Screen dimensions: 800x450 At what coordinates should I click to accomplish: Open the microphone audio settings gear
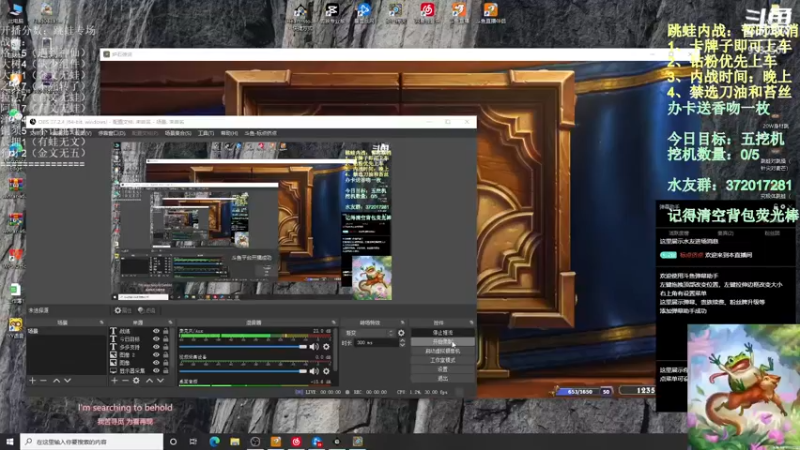click(327, 346)
